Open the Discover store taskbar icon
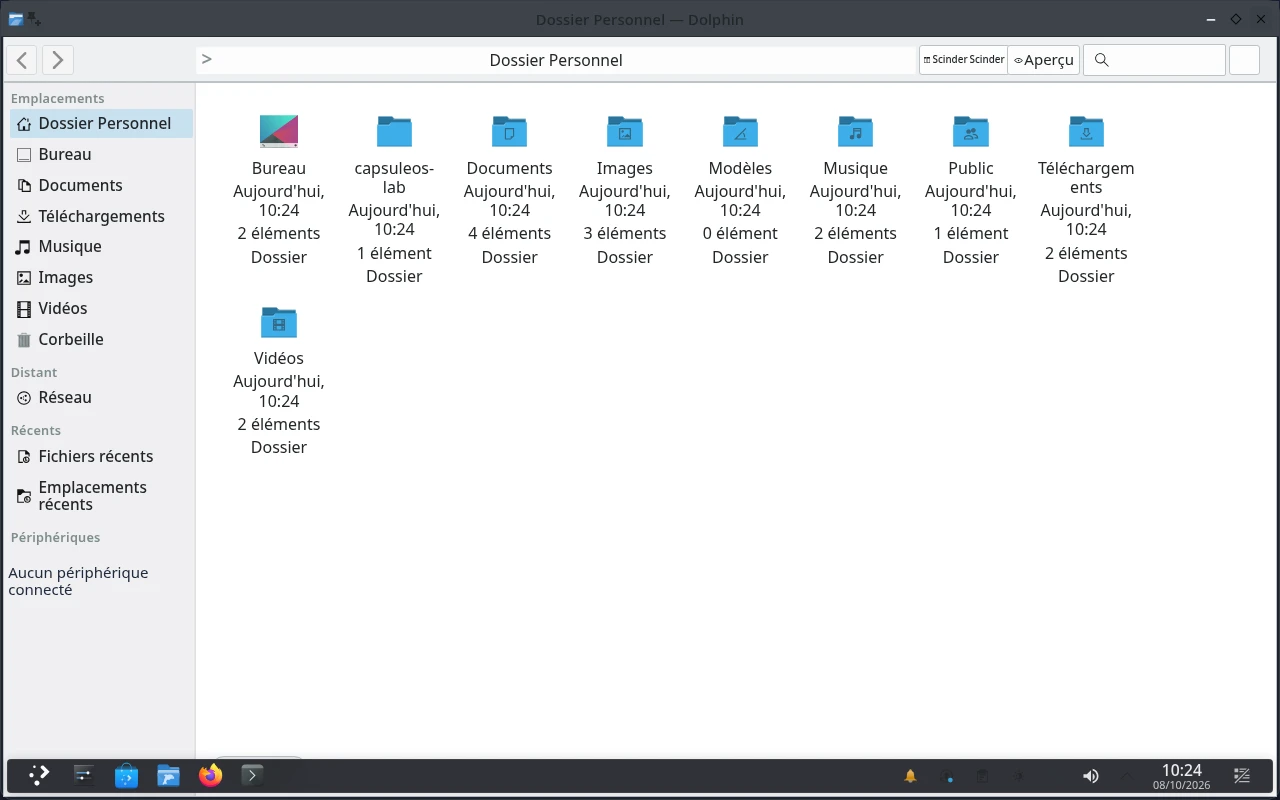The image size is (1280, 800). point(126,775)
